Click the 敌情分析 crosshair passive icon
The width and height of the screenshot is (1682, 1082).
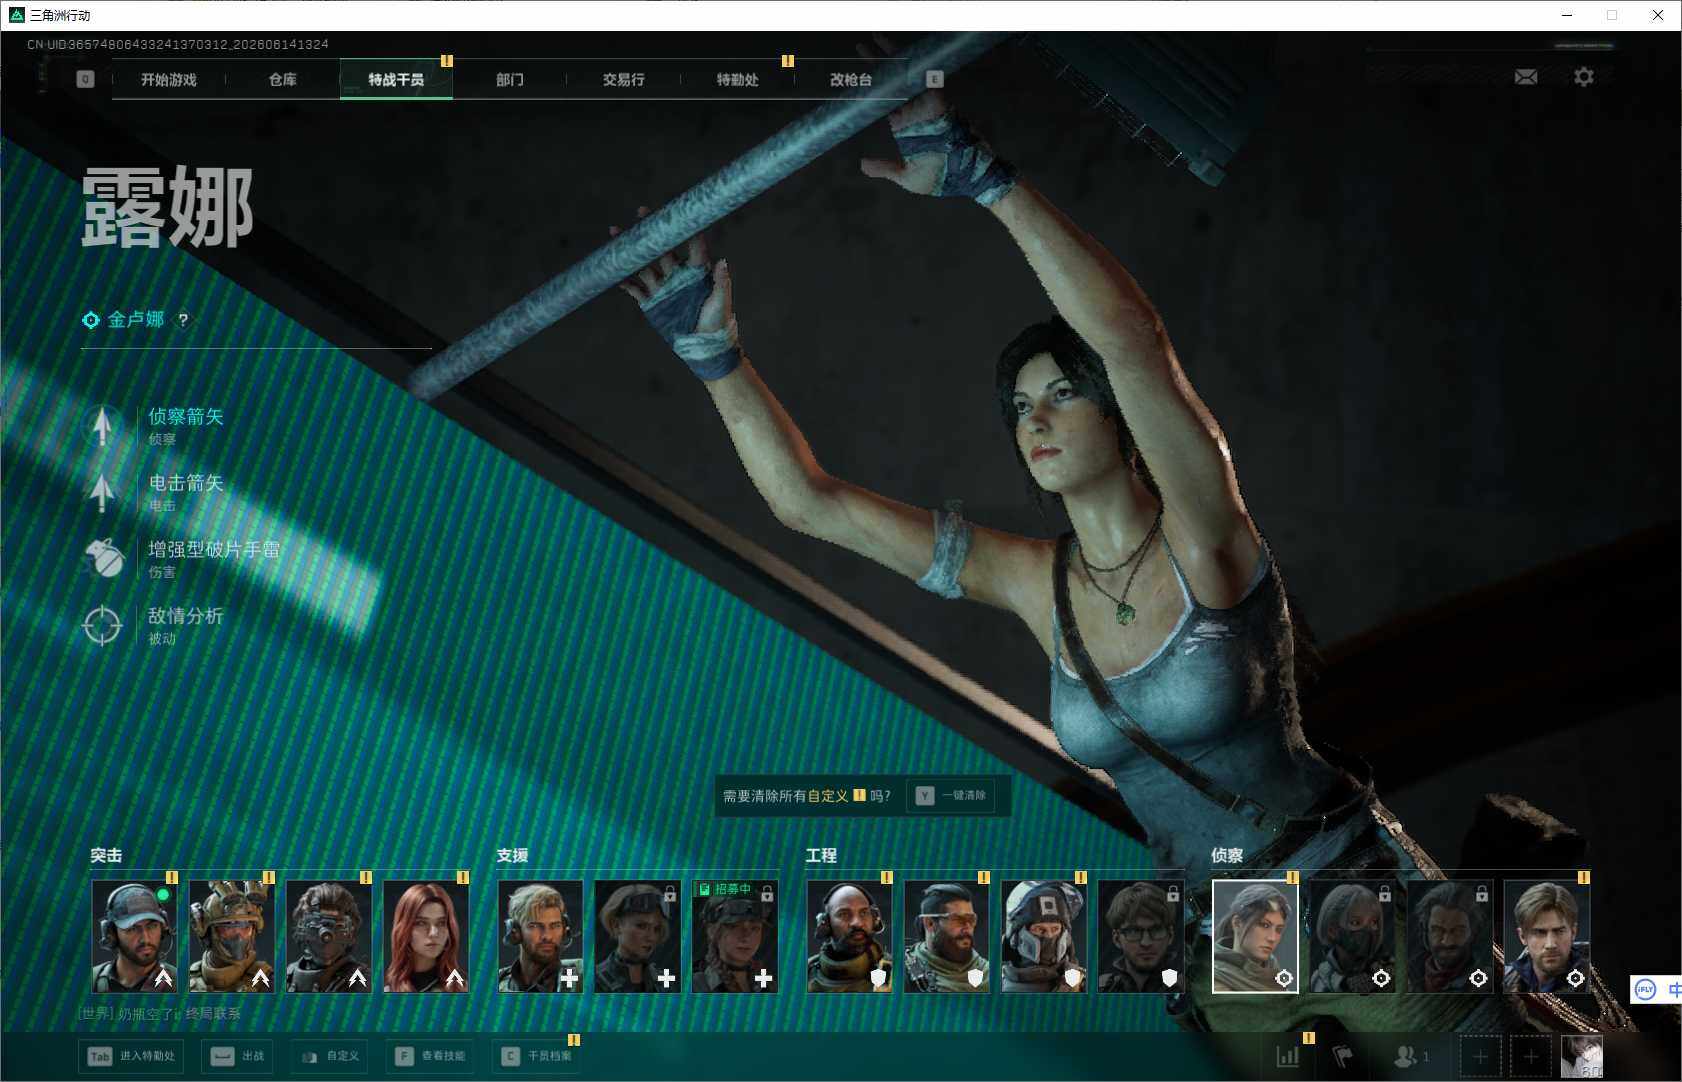pos(102,626)
